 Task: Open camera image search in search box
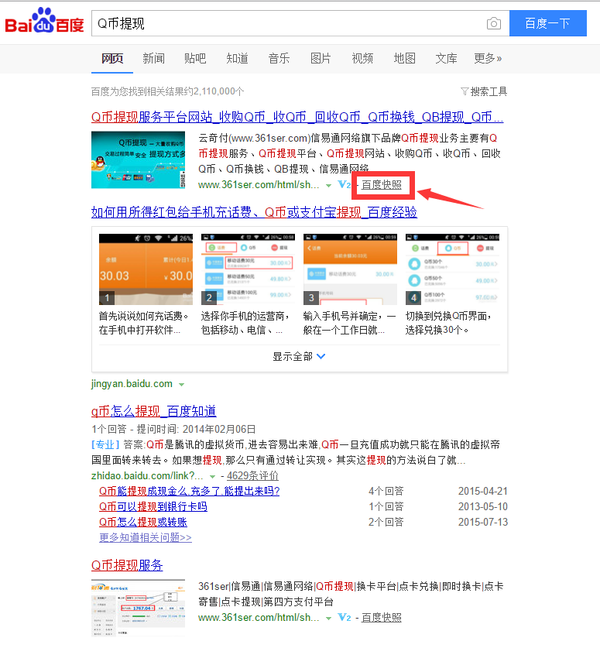click(x=493, y=23)
